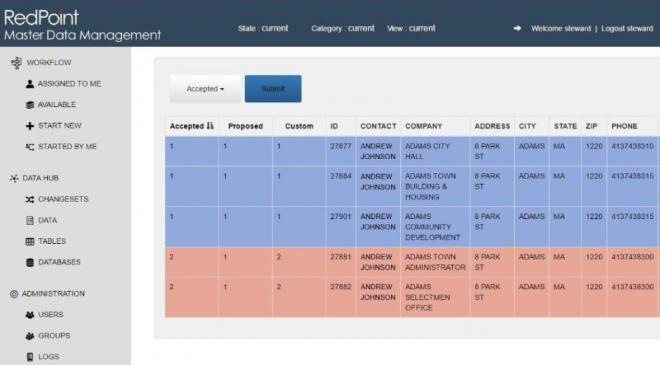
Task: Select row with ID 27877
Action: [x=412, y=151]
